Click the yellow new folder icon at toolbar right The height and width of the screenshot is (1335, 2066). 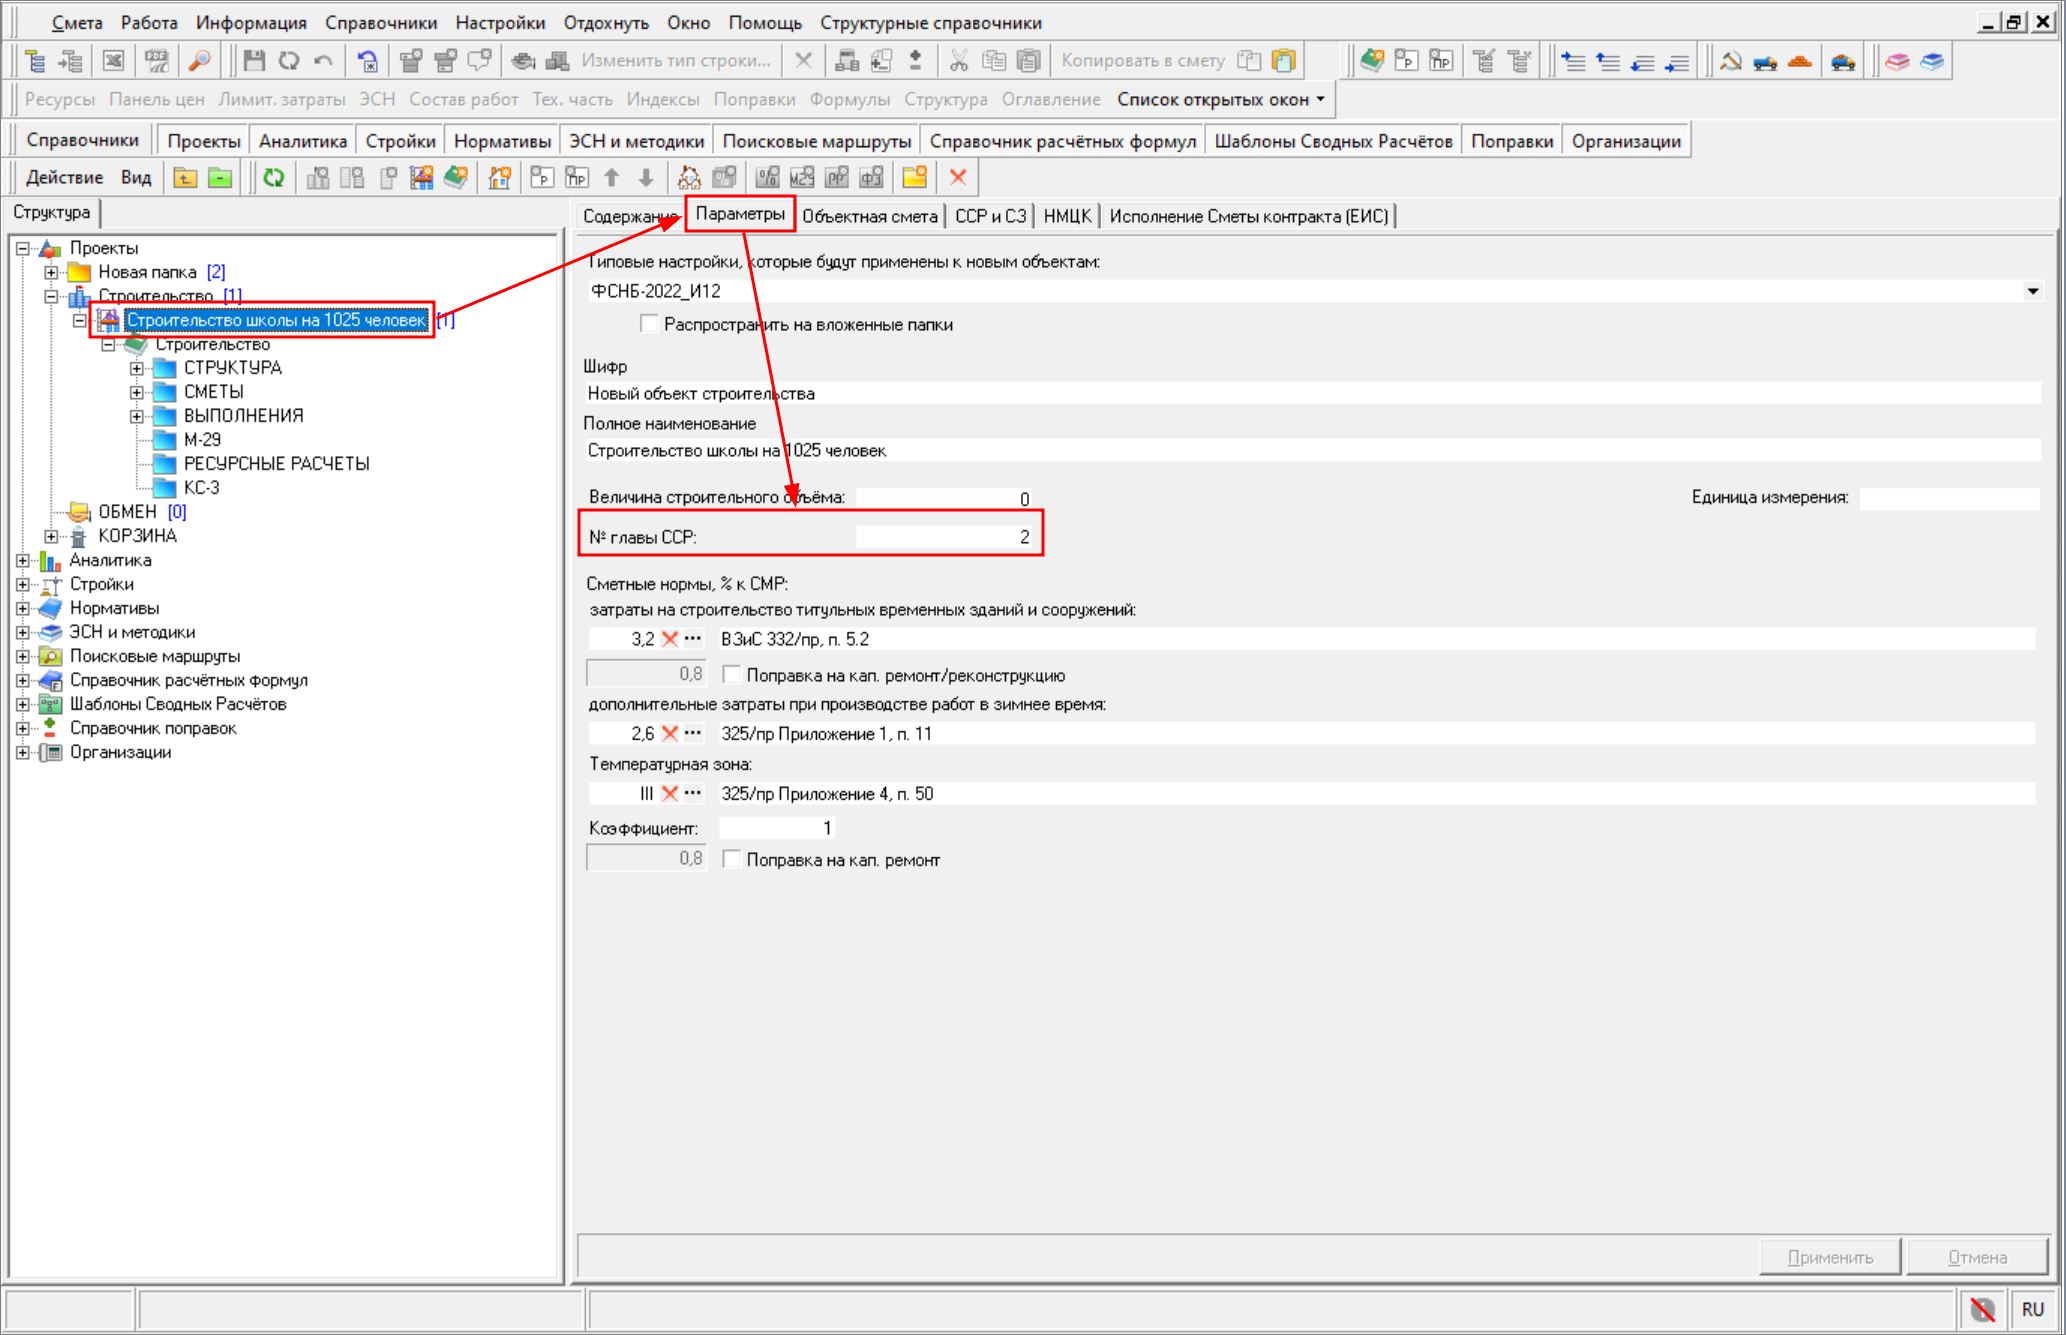[914, 178]
